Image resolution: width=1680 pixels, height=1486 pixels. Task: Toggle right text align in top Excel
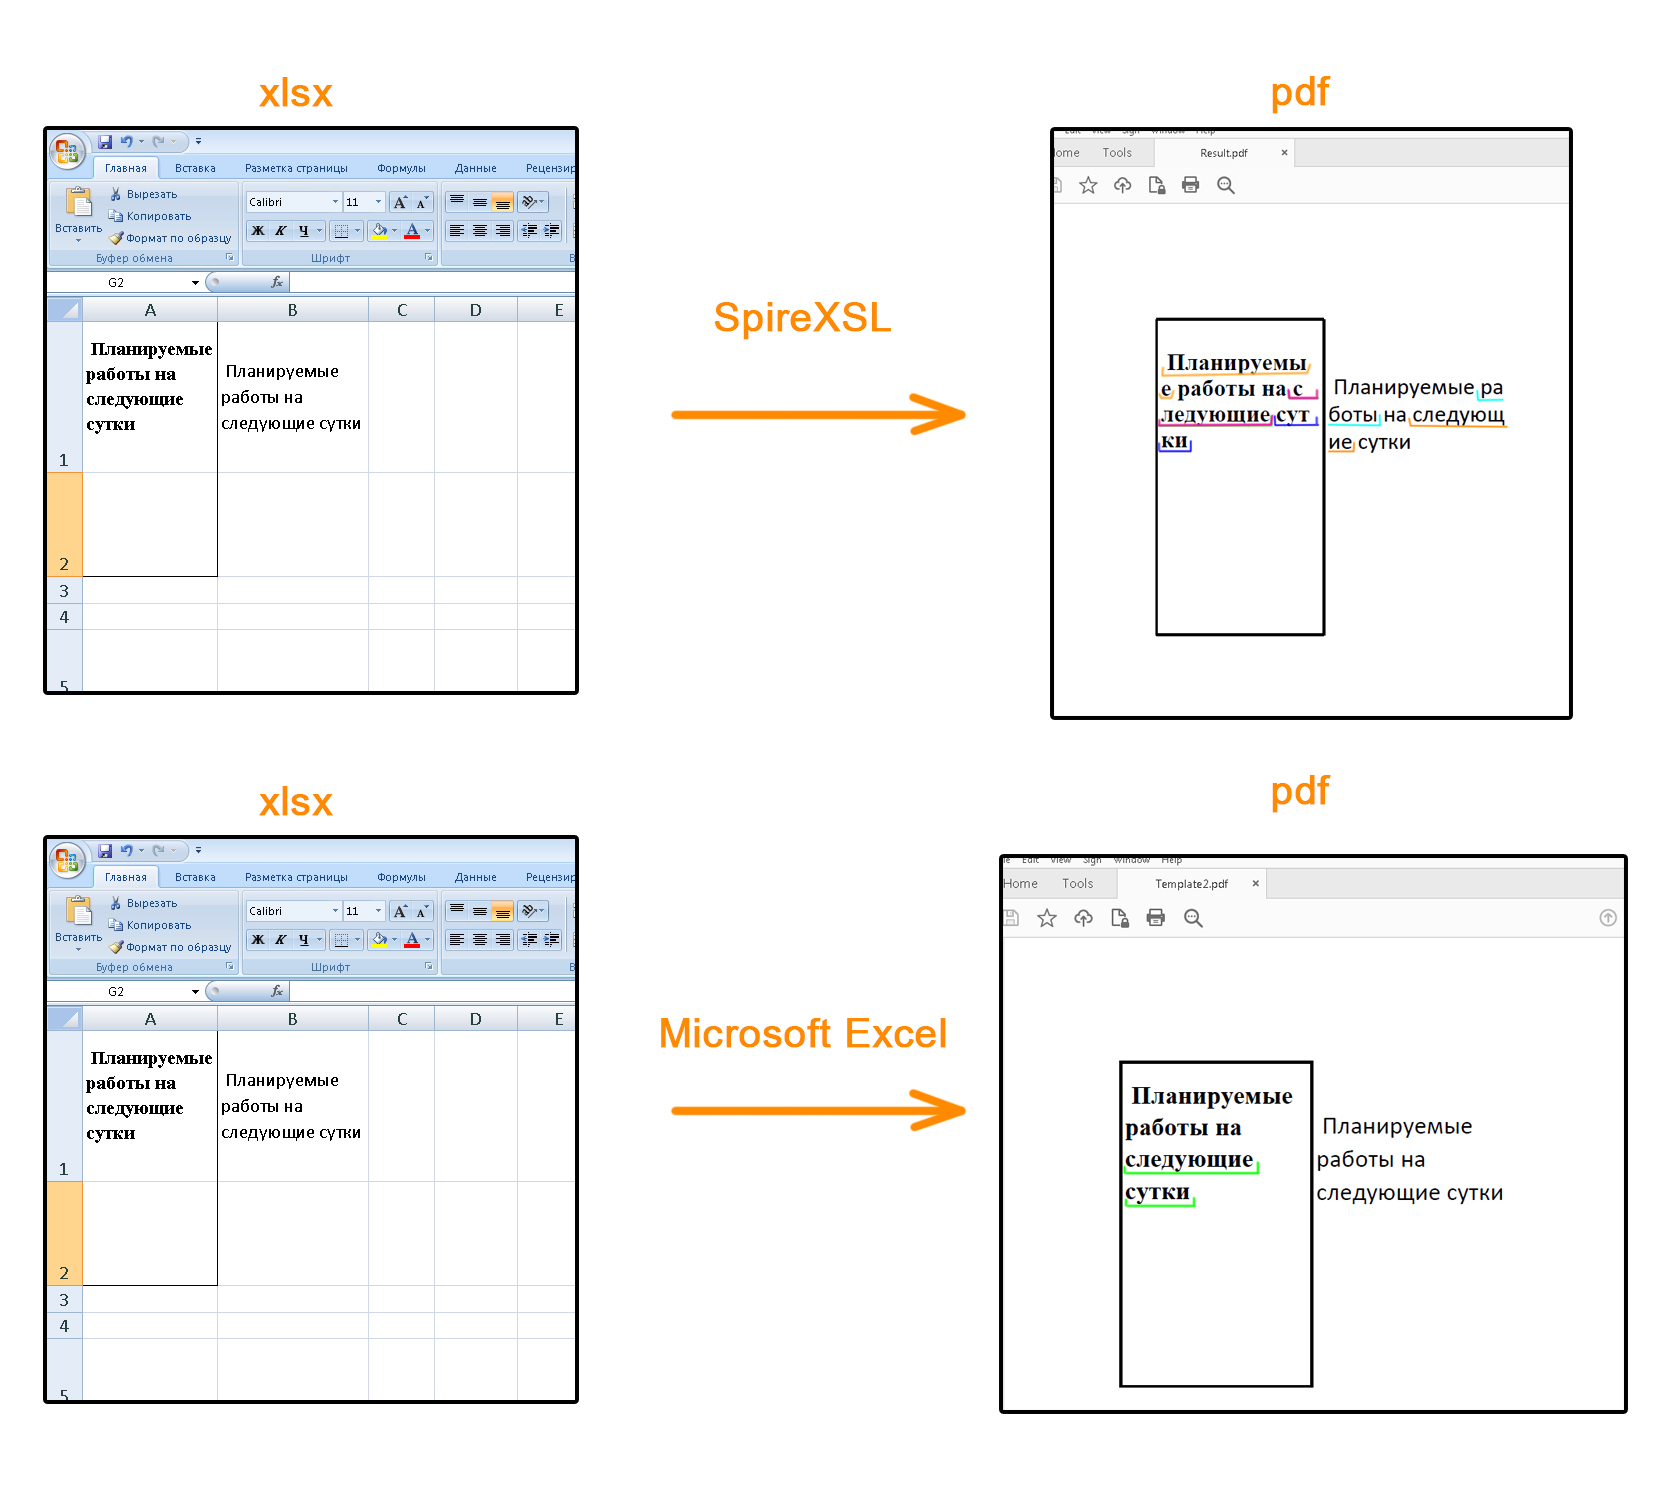503,231
